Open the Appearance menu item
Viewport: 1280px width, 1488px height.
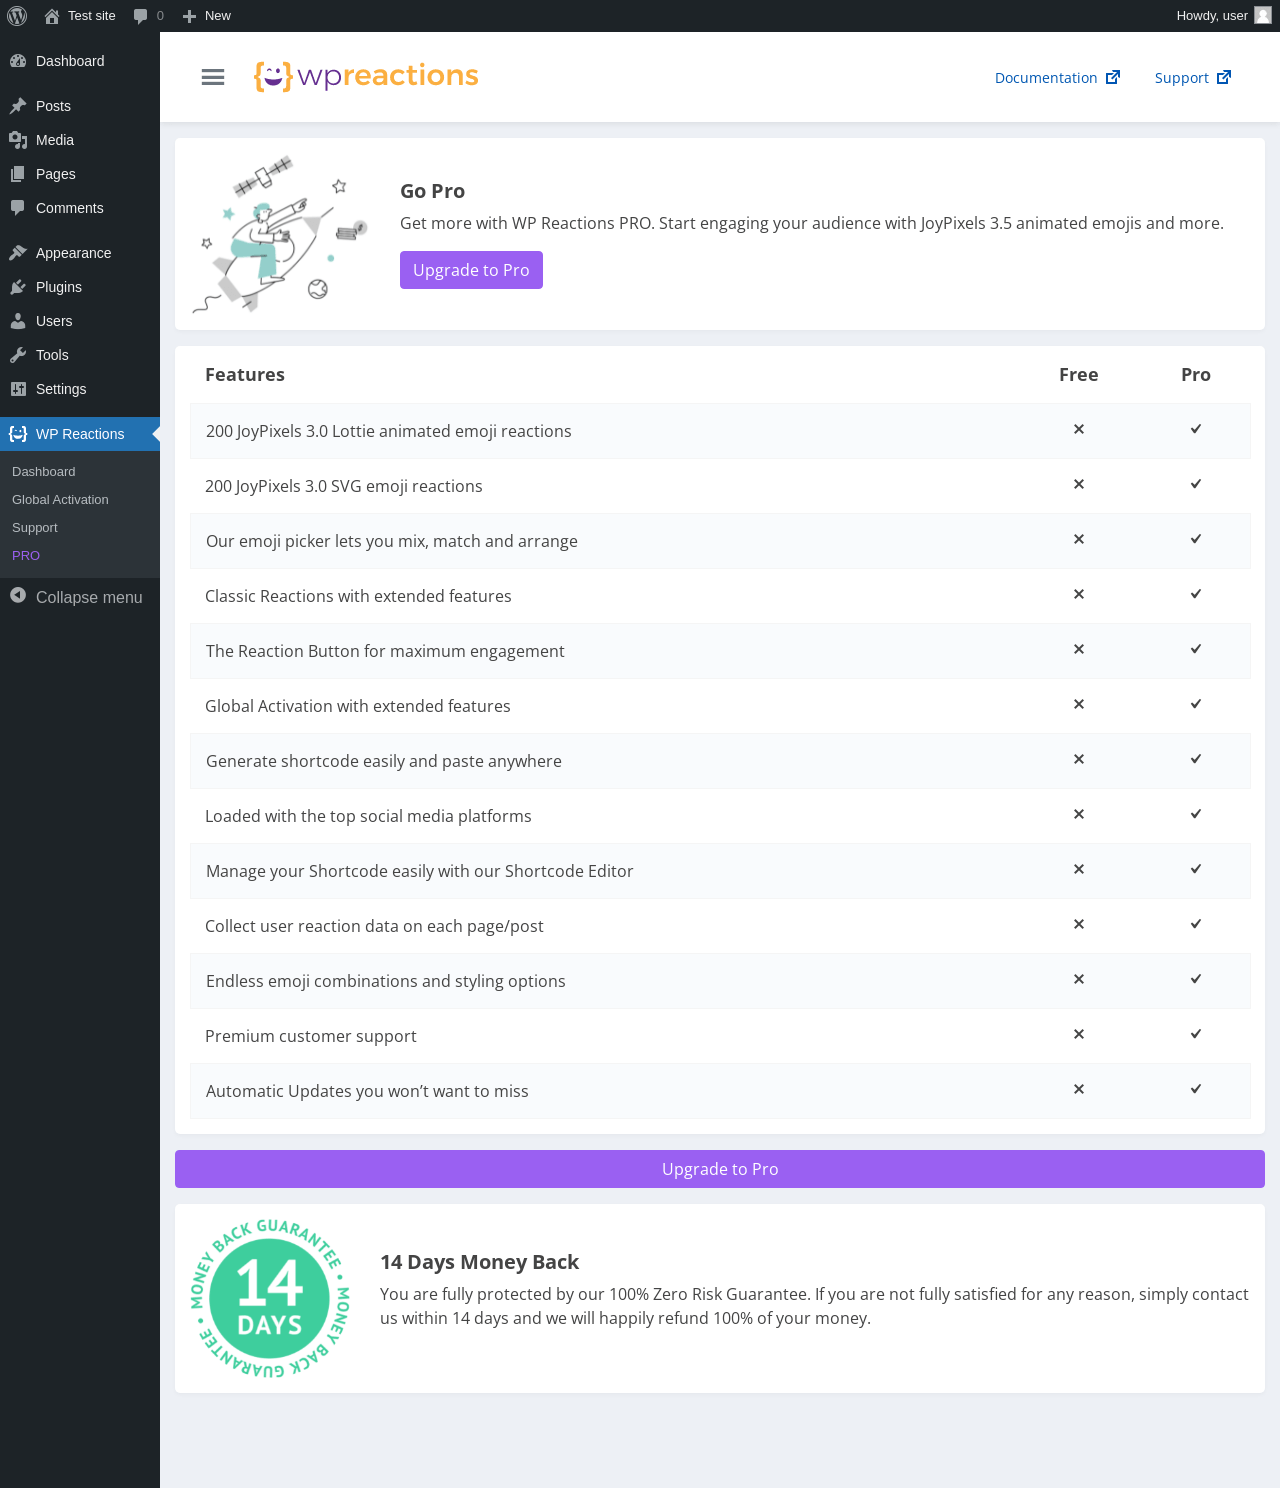[x=80, y=253]
